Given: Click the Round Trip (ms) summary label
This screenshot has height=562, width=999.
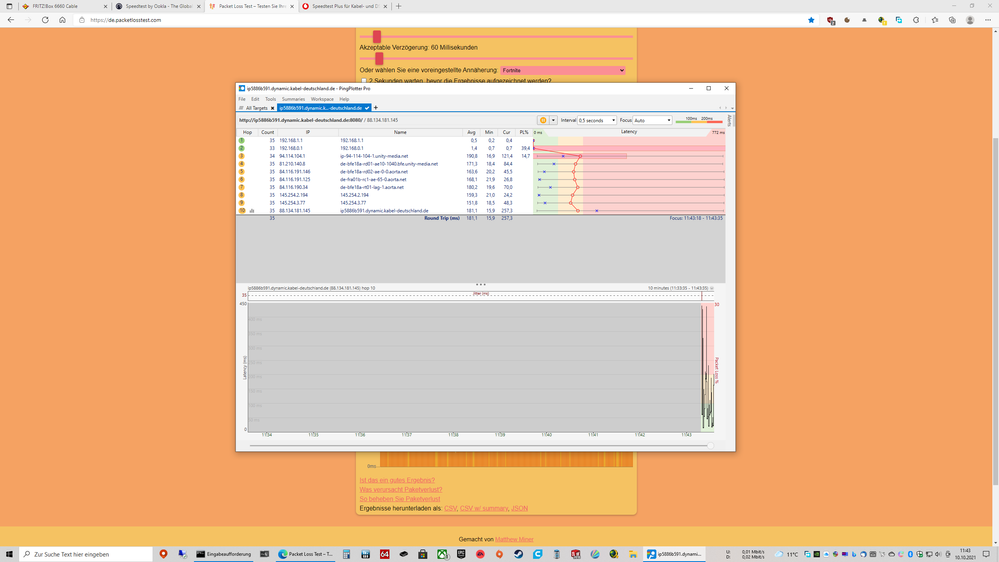Looking at the screenshot, I should tap(442, 218).
